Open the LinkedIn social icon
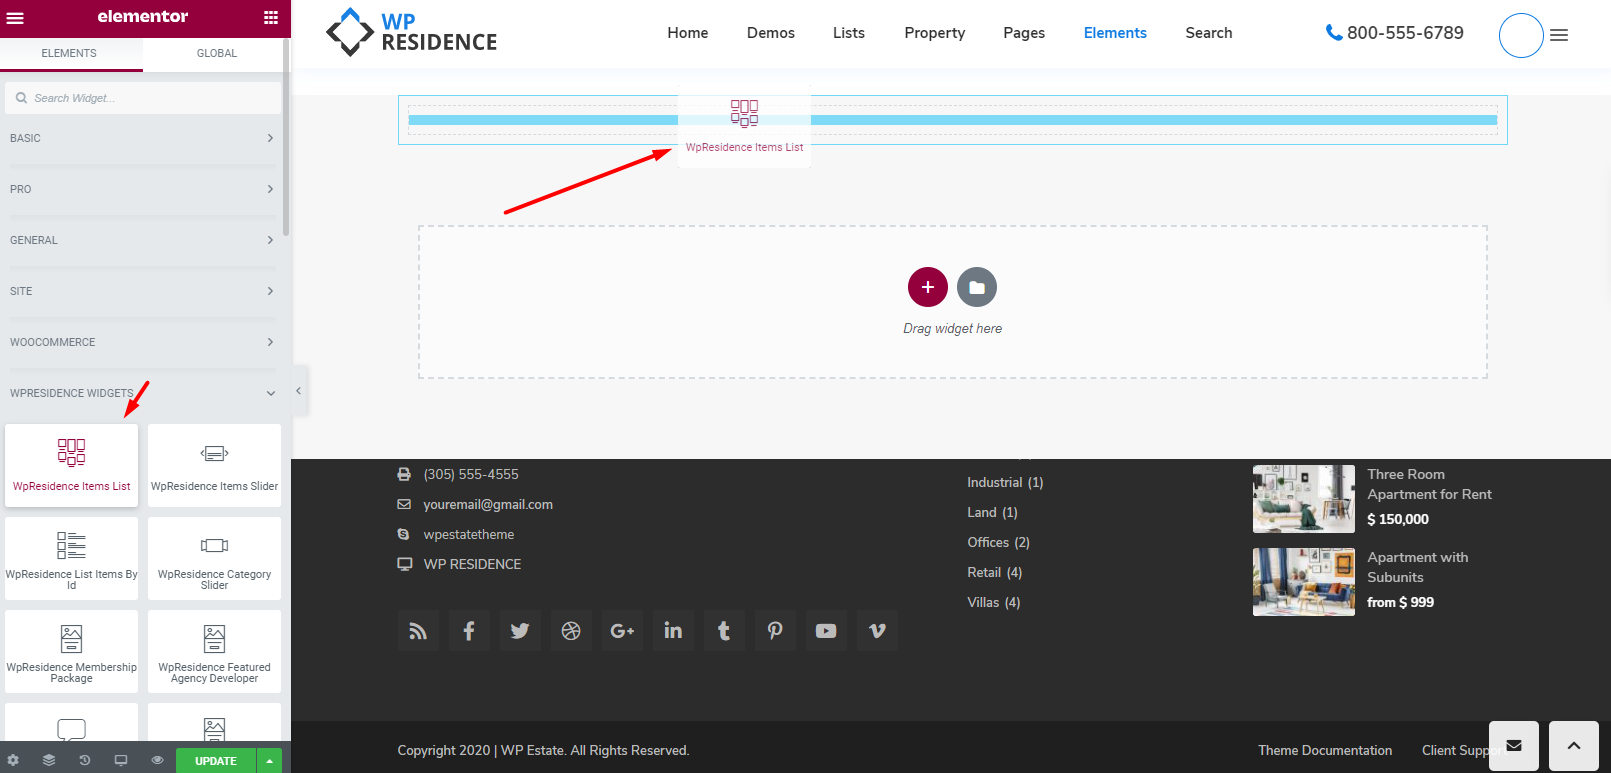Viewport: 1611px width, 773px height. coord(673,631)
